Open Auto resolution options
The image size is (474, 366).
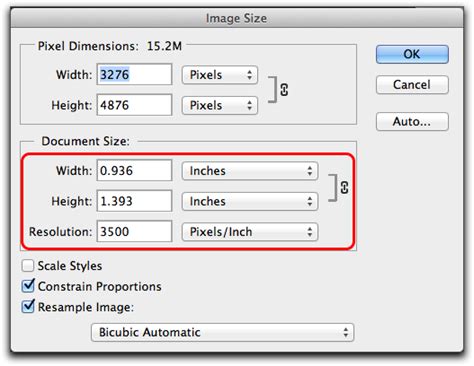click(412, 122)
